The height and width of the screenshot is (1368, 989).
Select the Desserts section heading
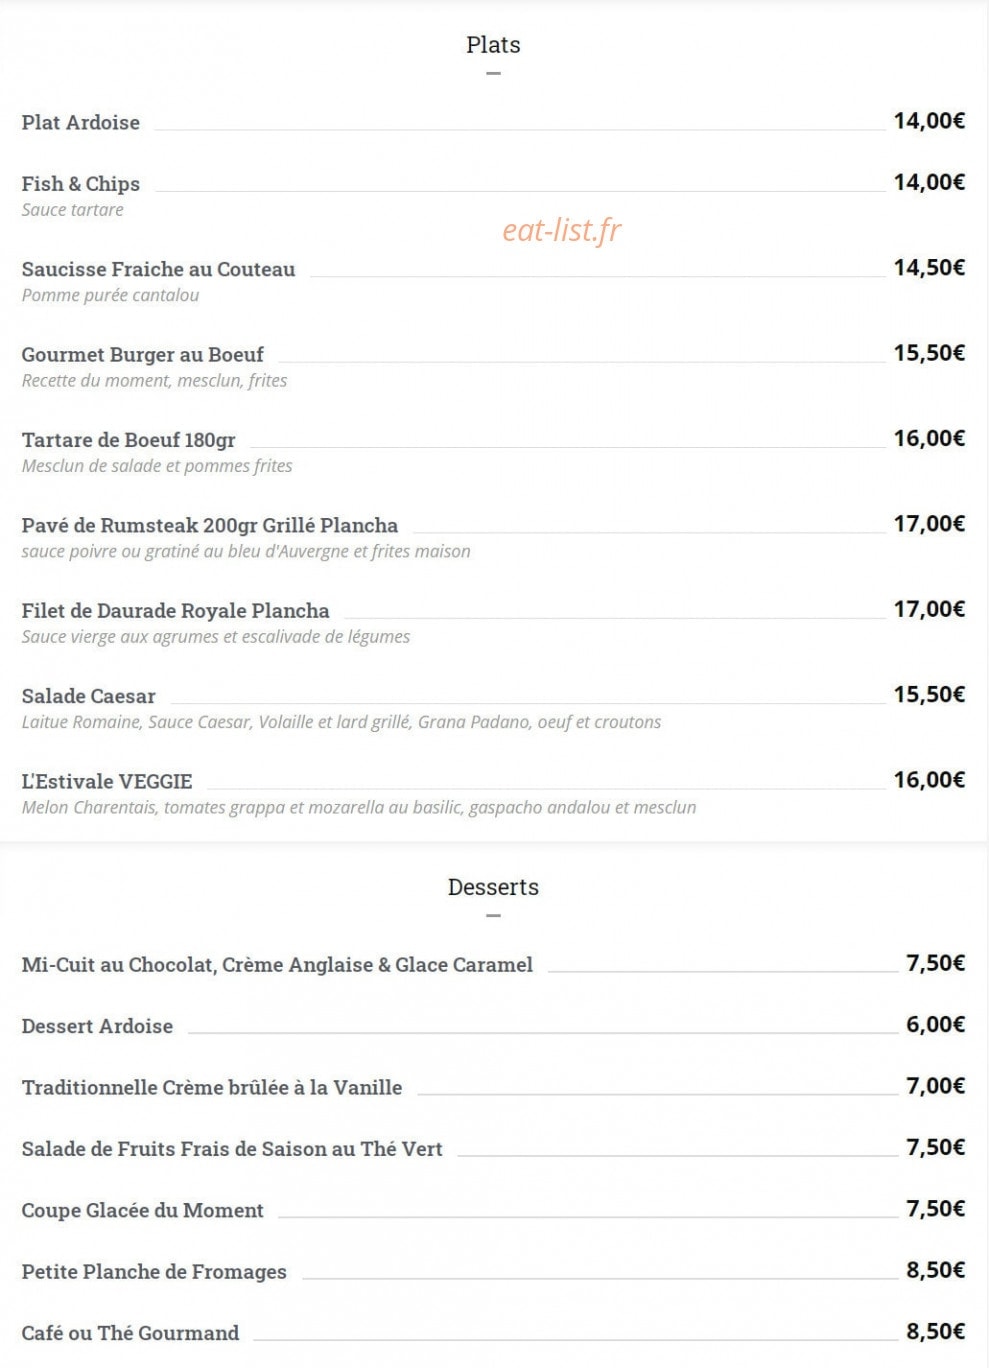493,887
